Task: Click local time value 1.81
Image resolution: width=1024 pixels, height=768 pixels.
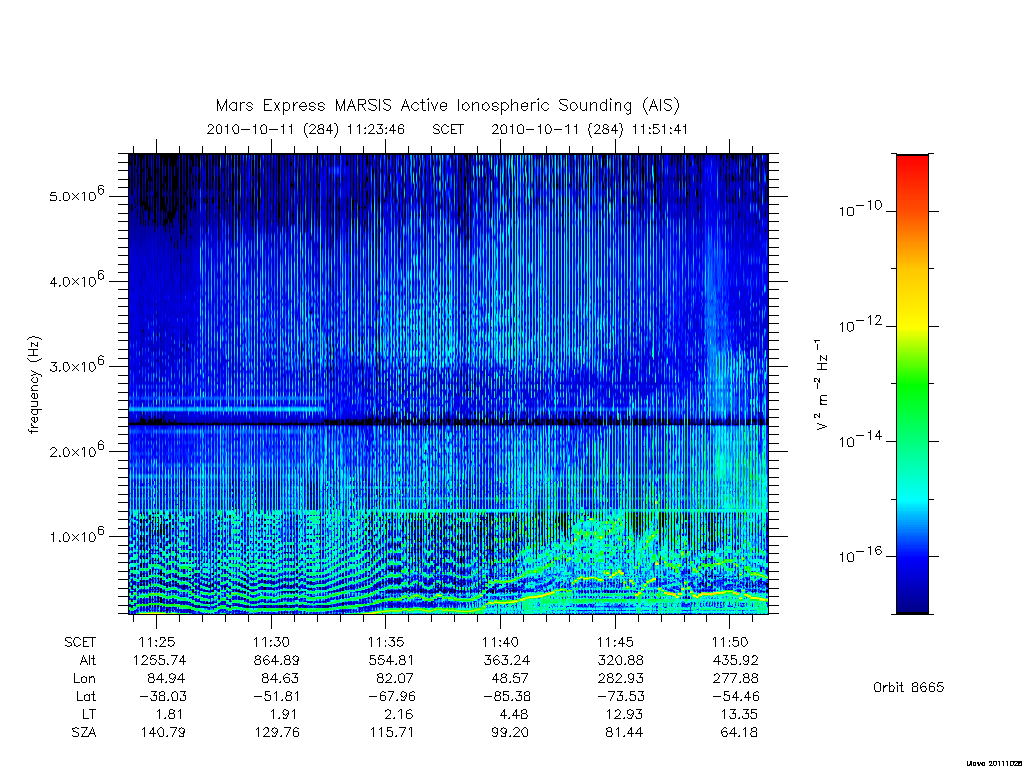Action: 170,714
